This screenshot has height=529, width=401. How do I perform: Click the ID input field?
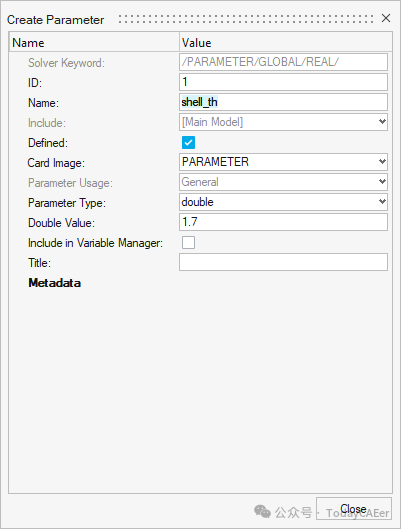tap(283, 82)
